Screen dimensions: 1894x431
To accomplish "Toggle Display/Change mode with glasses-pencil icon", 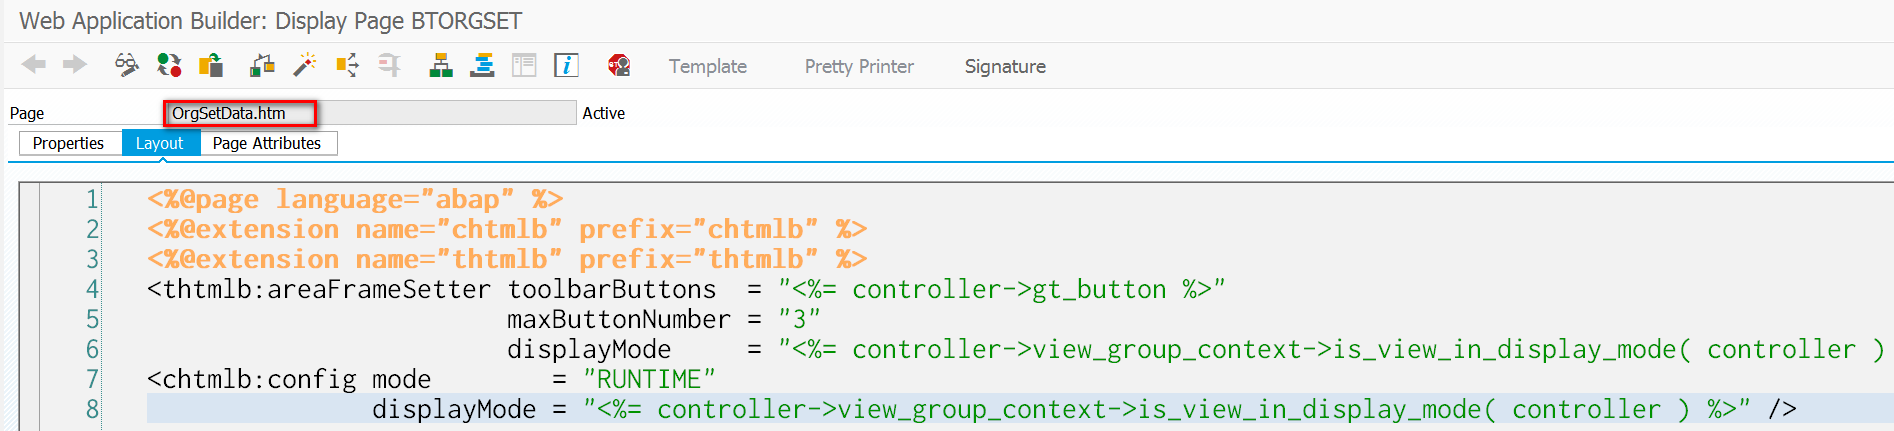I will pos(126,65).
